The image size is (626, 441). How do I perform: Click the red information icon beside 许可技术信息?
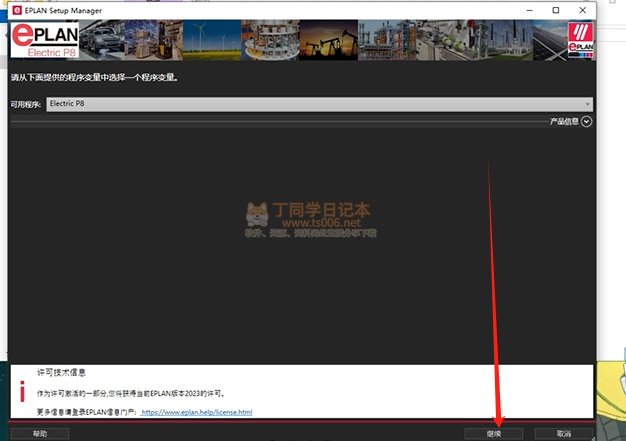coord(22,391)
